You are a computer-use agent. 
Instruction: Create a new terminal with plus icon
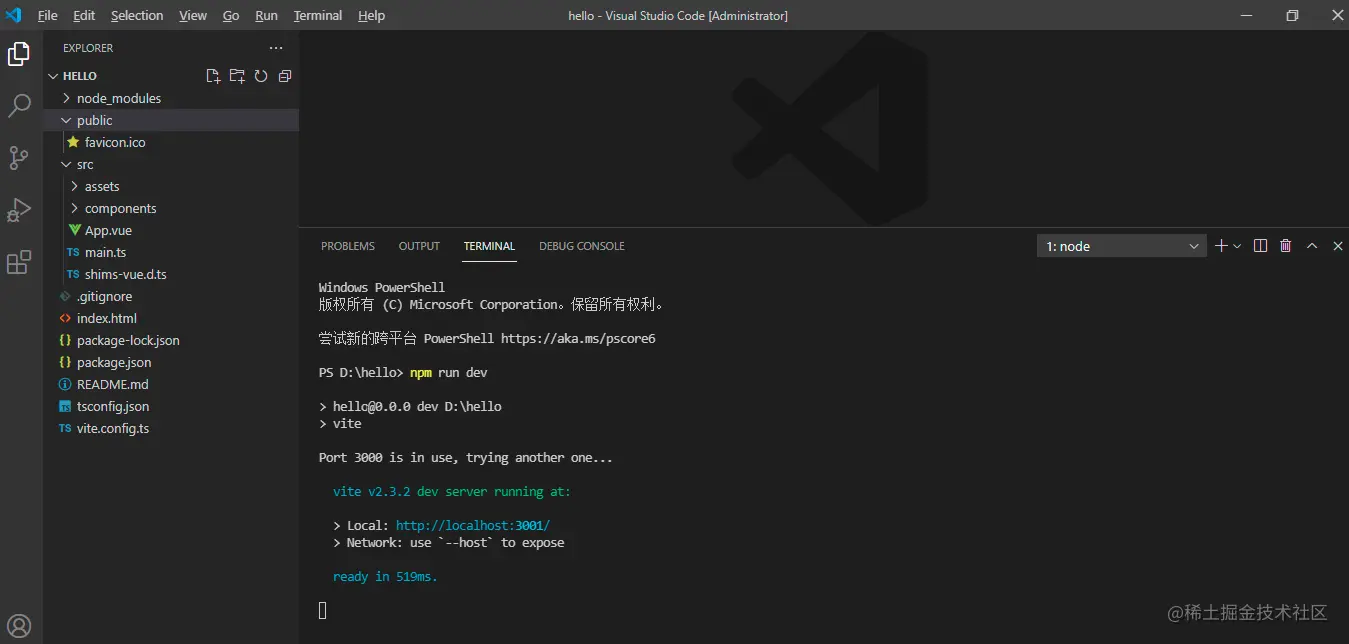pos(1221,246)
